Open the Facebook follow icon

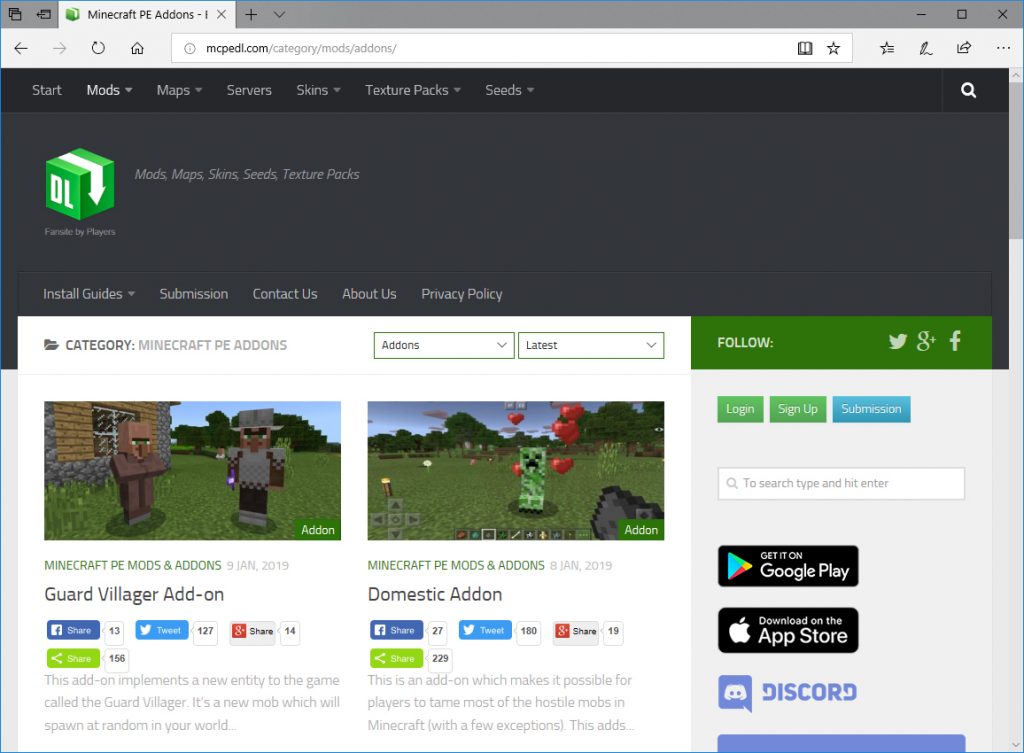955,341
